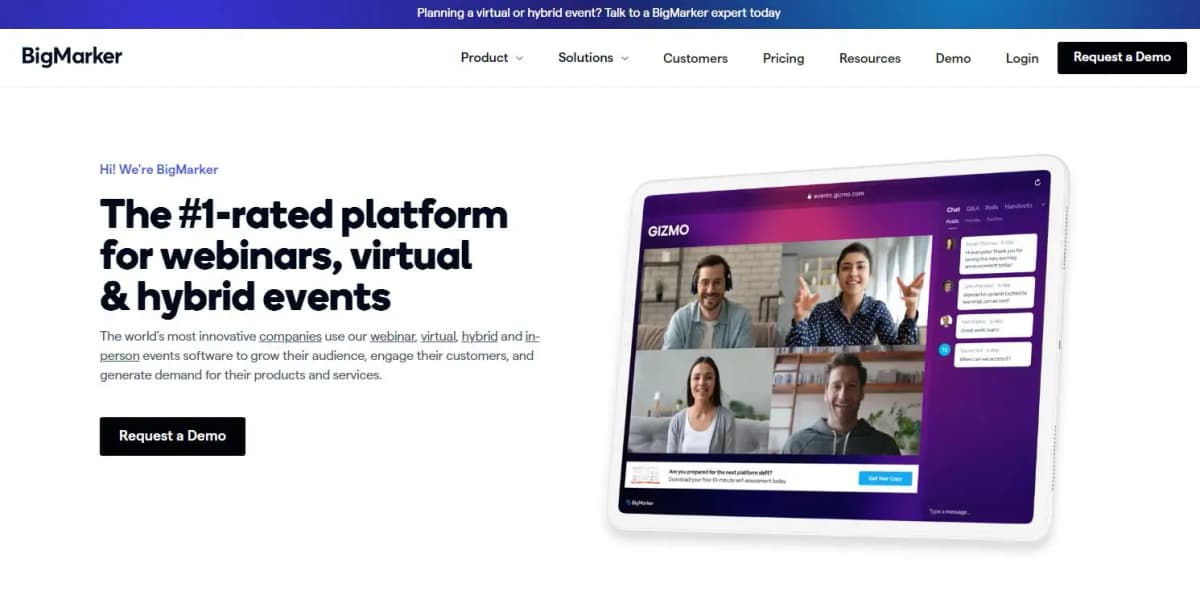Click the Request a Demo button below the headline
This screenshot has height=604, width=1200.
172,436
